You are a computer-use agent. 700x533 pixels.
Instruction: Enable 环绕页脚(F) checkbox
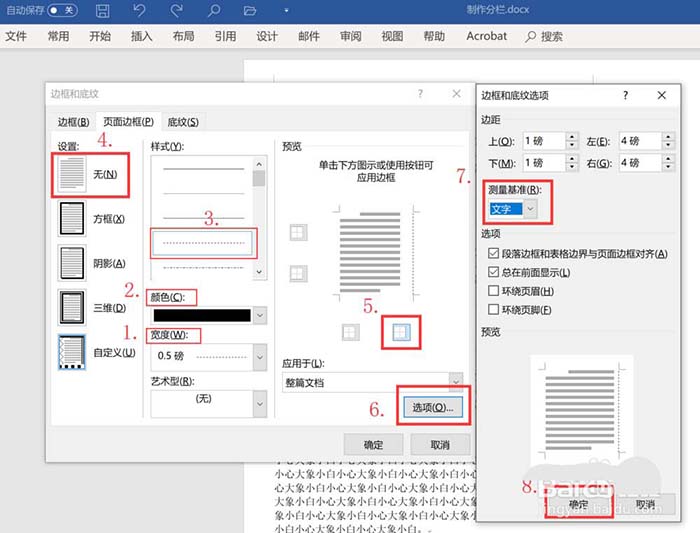pyautogui.click(x=493, y=309)
